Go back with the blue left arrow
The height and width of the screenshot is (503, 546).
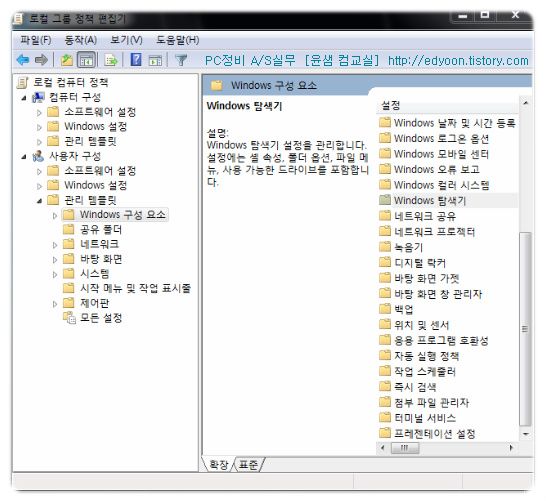pyautogui.click(x=23, y=60)
